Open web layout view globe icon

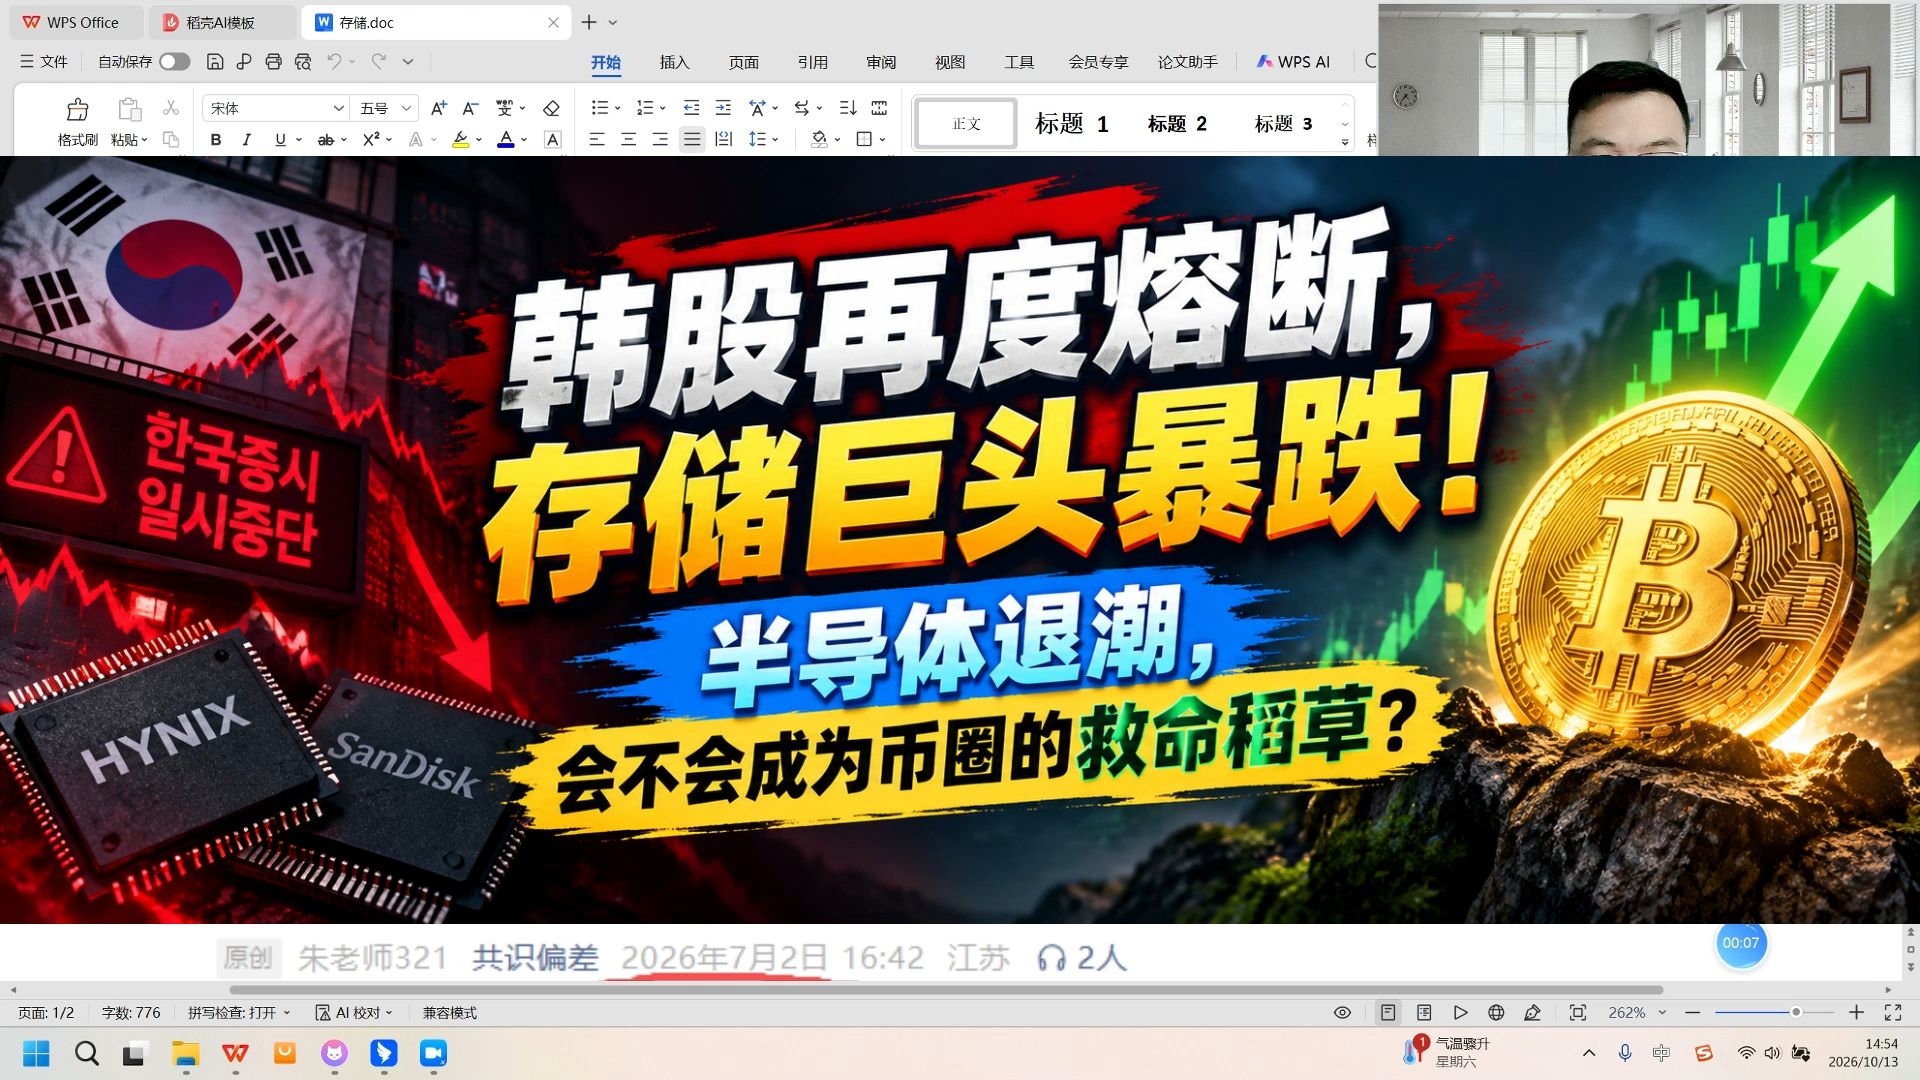[x=1496, y=1012]
